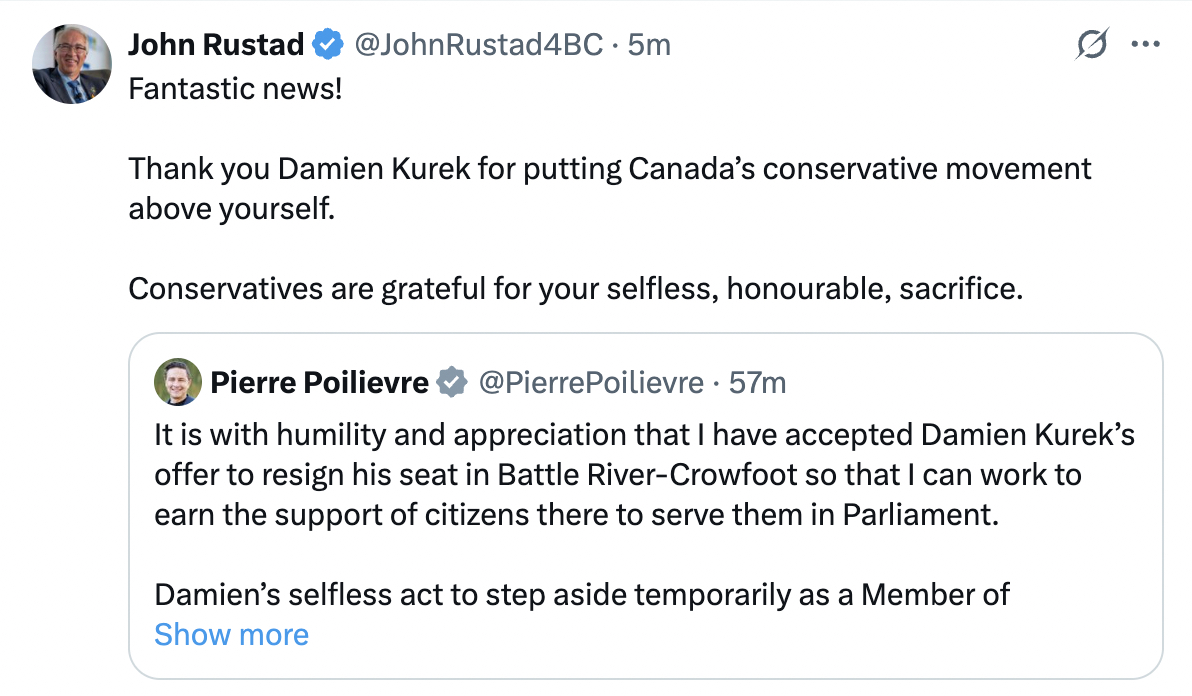Open the Grok explain-post icon
1192x696 pixels.
1093,45
